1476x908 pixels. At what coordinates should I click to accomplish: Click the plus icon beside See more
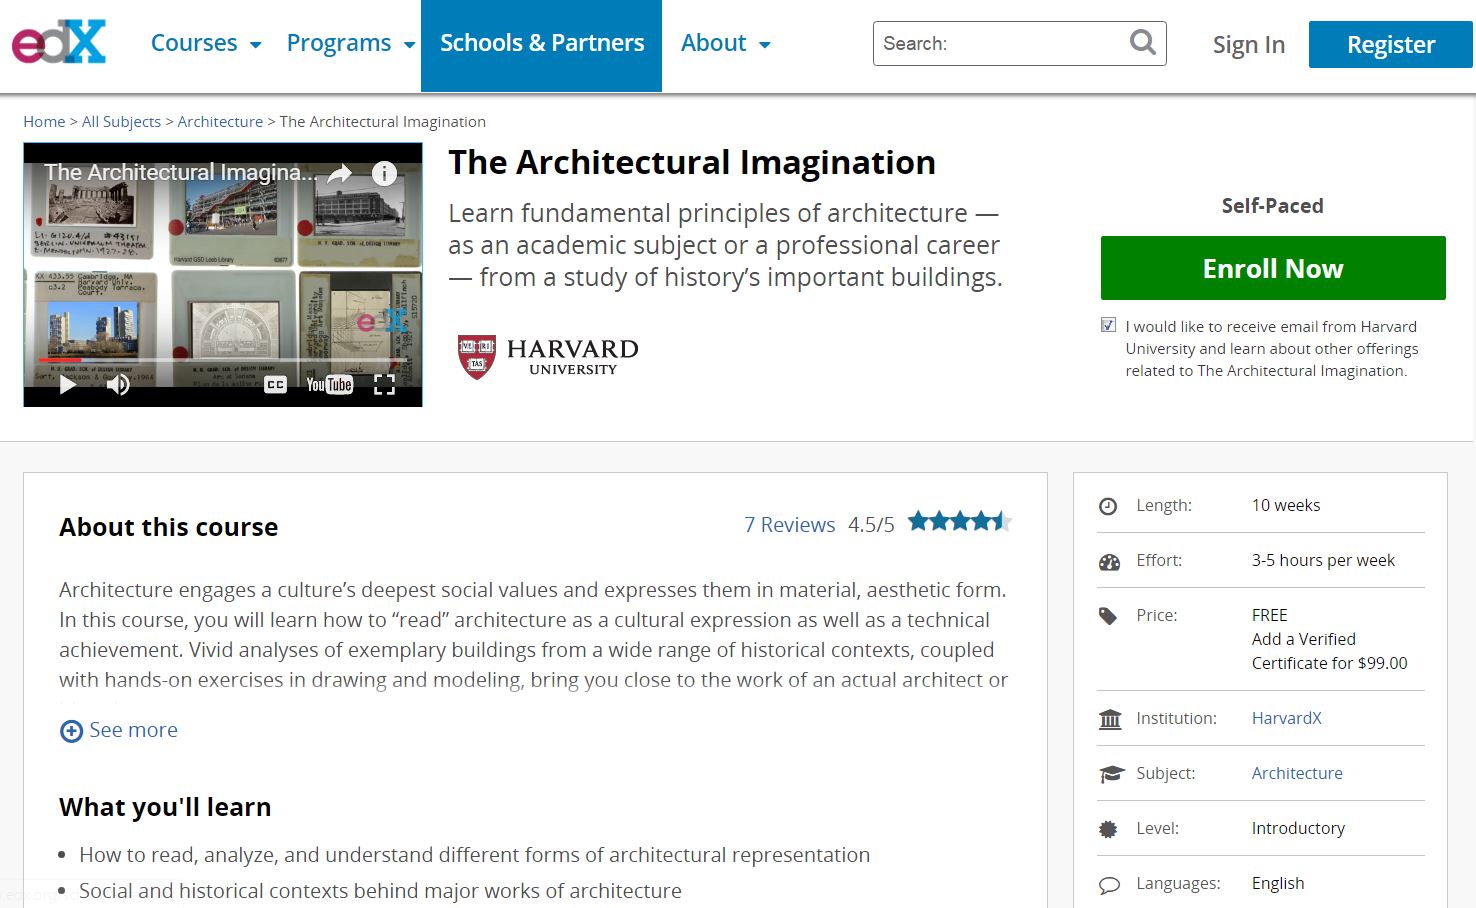[71, 731]
